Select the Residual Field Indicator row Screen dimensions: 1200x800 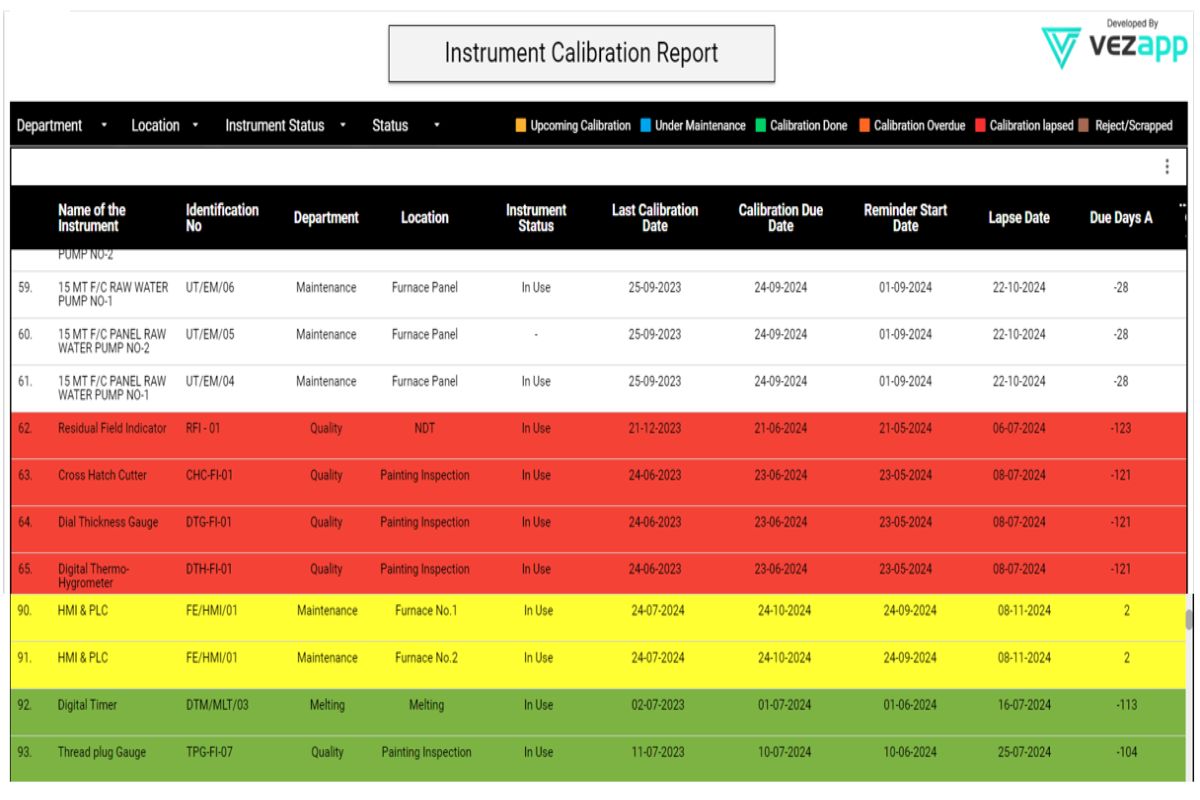click(112, 428)
